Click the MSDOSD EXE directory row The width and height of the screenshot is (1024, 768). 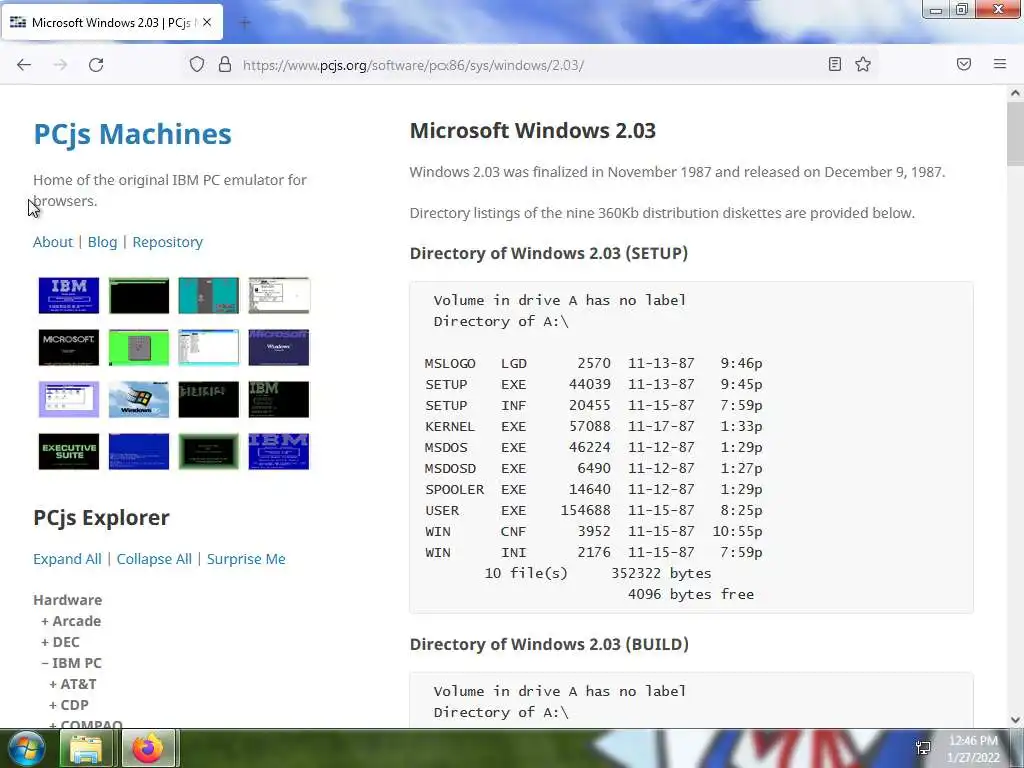click(x=594, y=468)
